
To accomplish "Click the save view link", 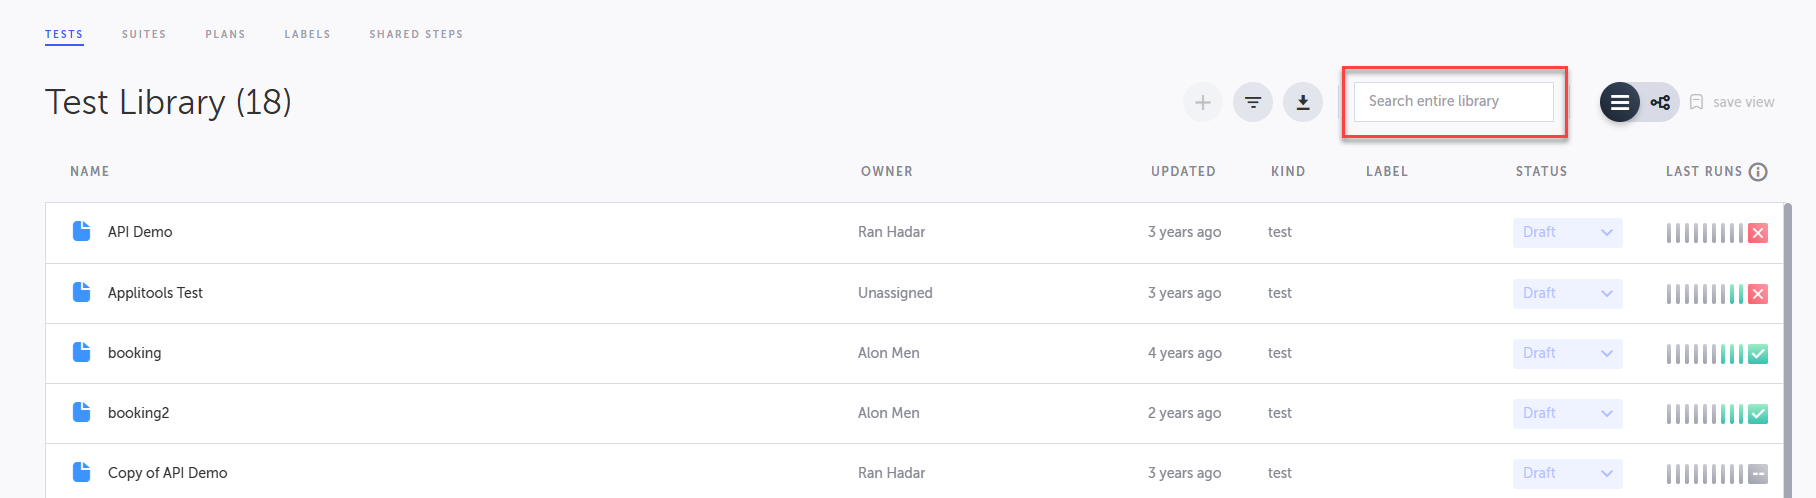I will coord(1743,102).
